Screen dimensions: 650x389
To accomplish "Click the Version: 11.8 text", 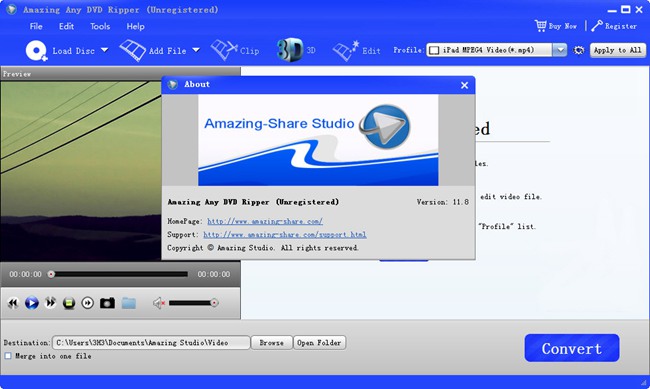I will click(x=442, y=202).
